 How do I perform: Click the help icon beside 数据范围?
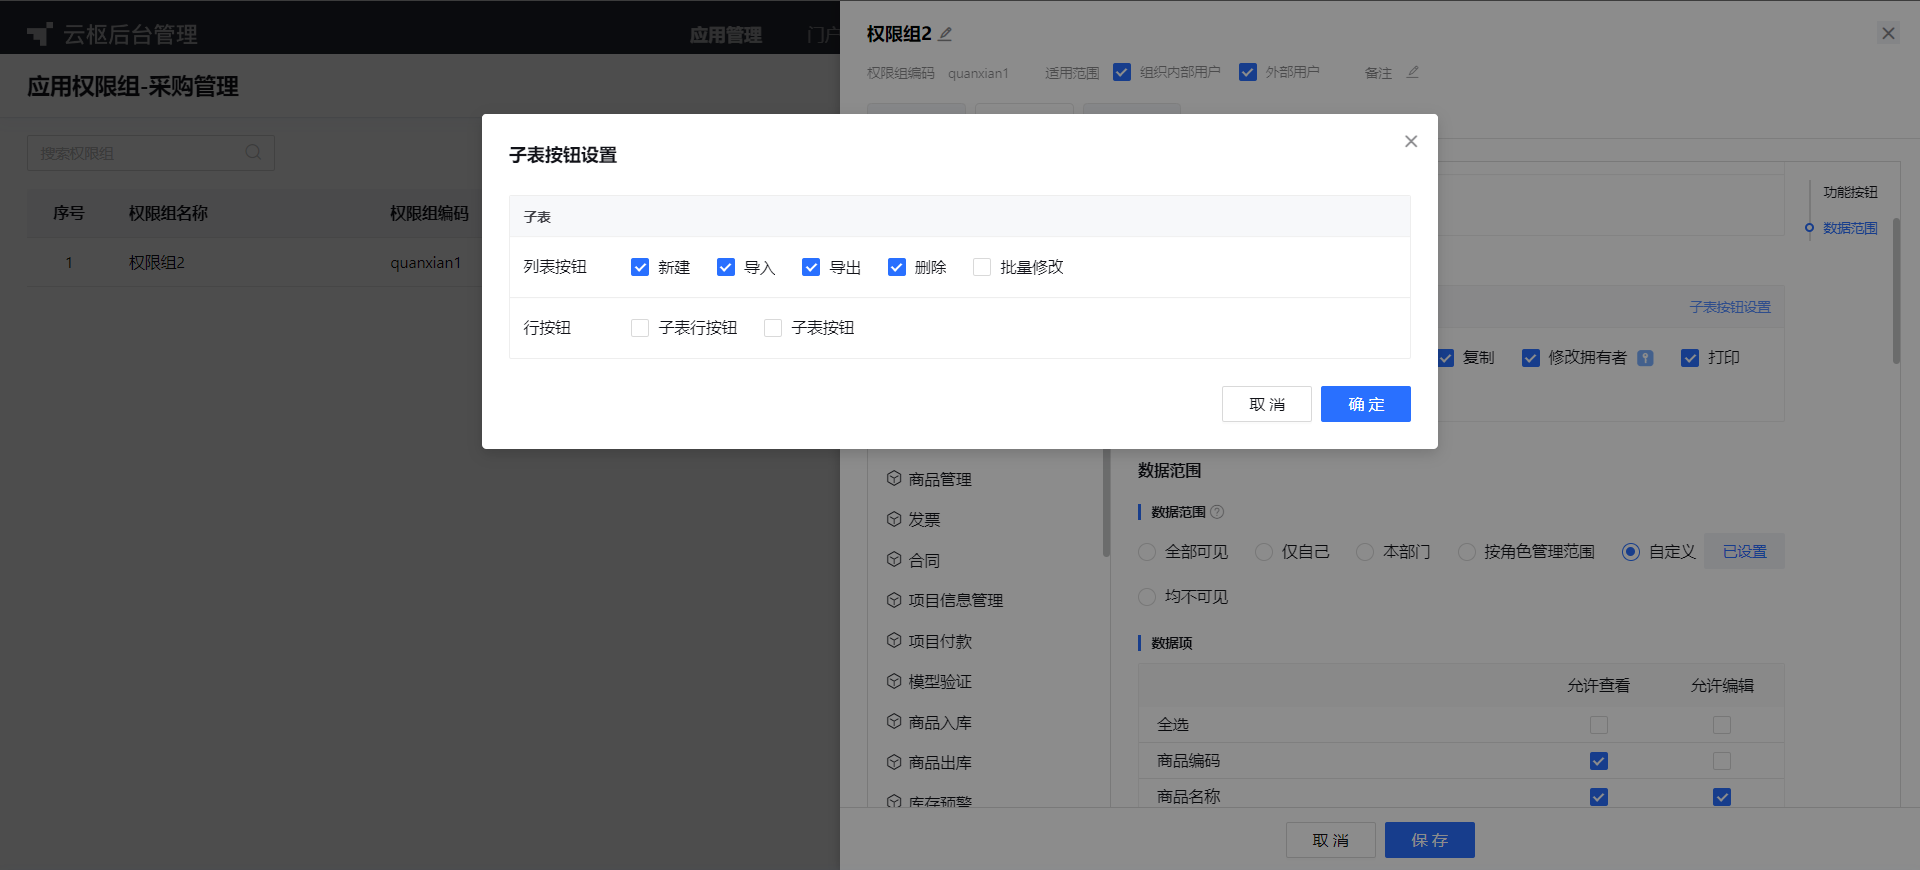(1217, 512)
